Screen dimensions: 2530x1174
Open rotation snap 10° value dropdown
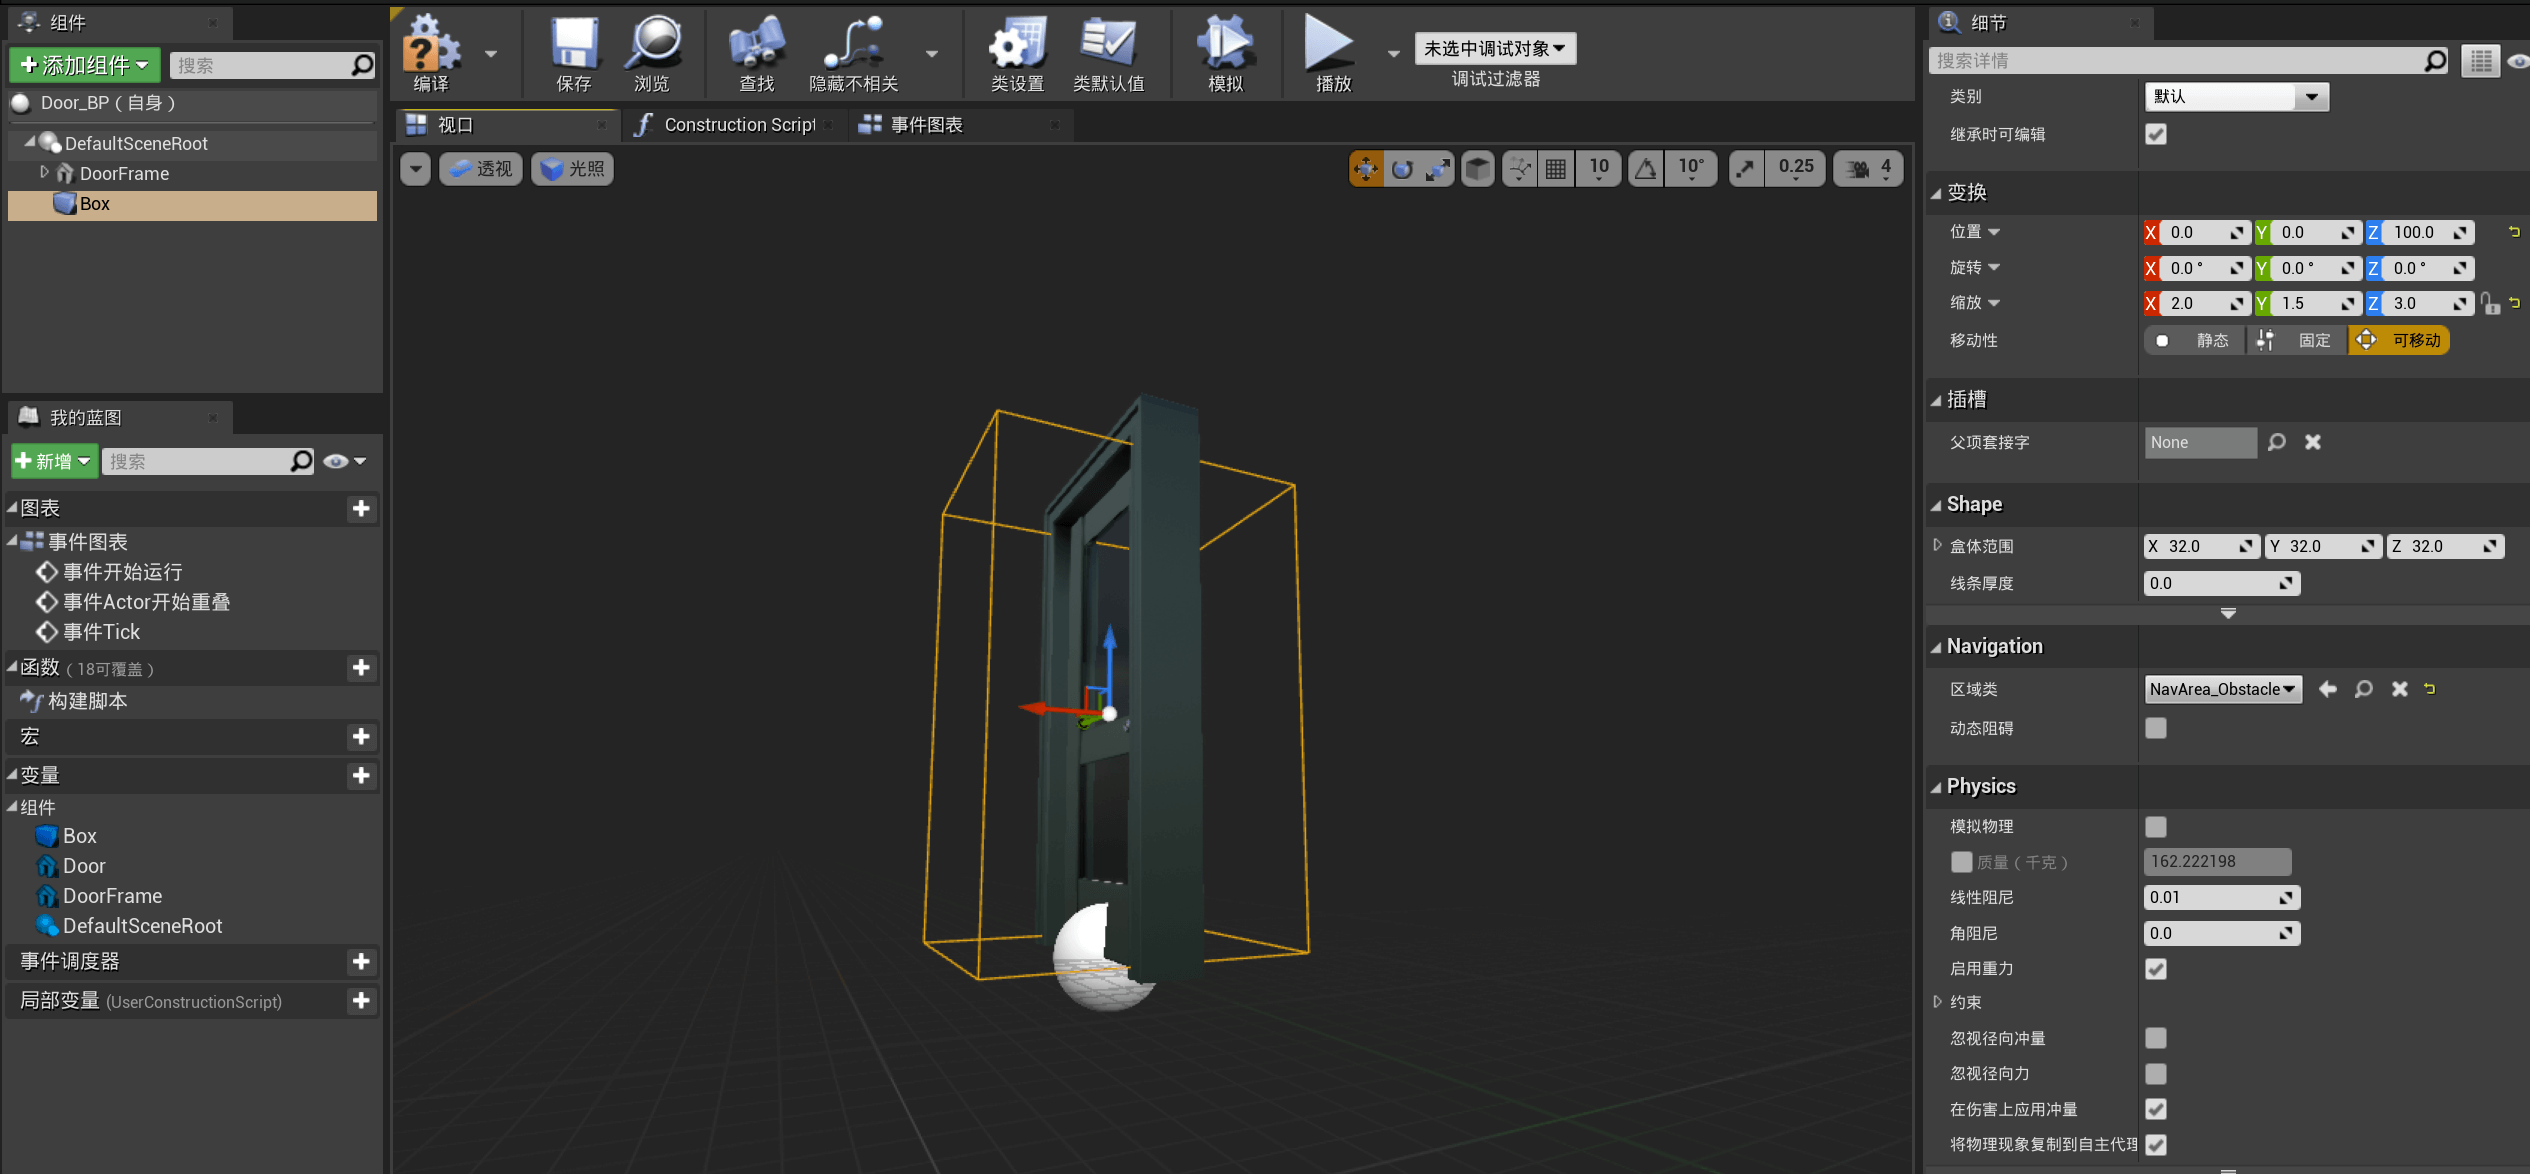pos(1691,169)
